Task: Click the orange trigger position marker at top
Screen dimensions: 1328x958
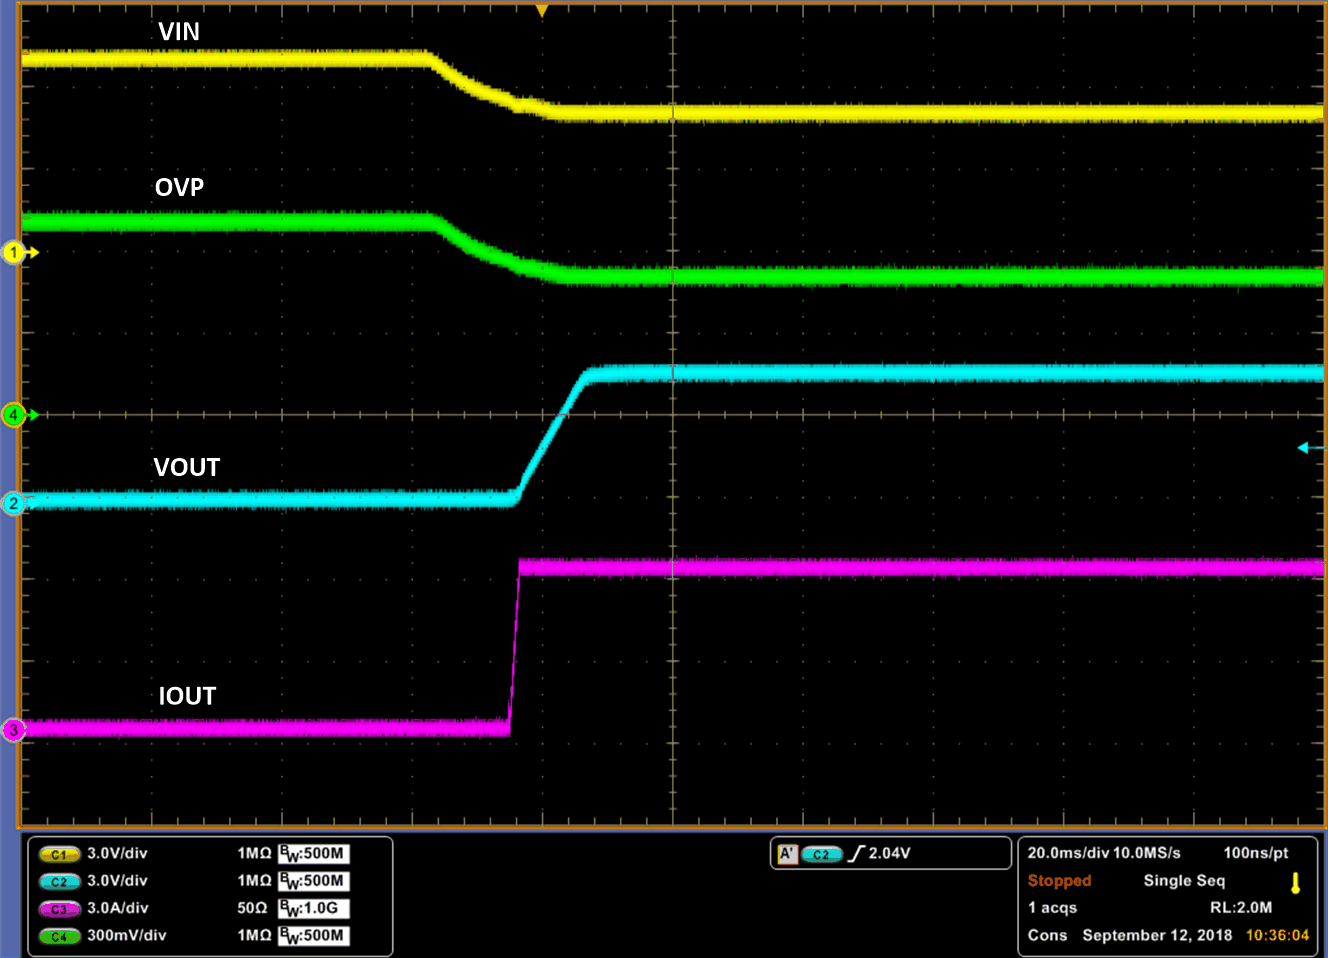Action: [x=542, y=11]
